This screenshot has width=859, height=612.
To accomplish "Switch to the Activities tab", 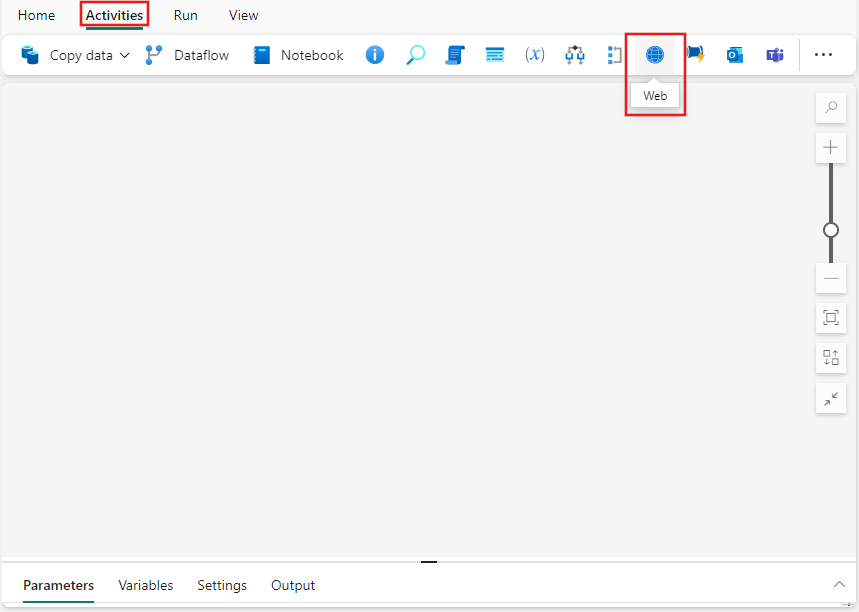I will (x=113, y=15).
